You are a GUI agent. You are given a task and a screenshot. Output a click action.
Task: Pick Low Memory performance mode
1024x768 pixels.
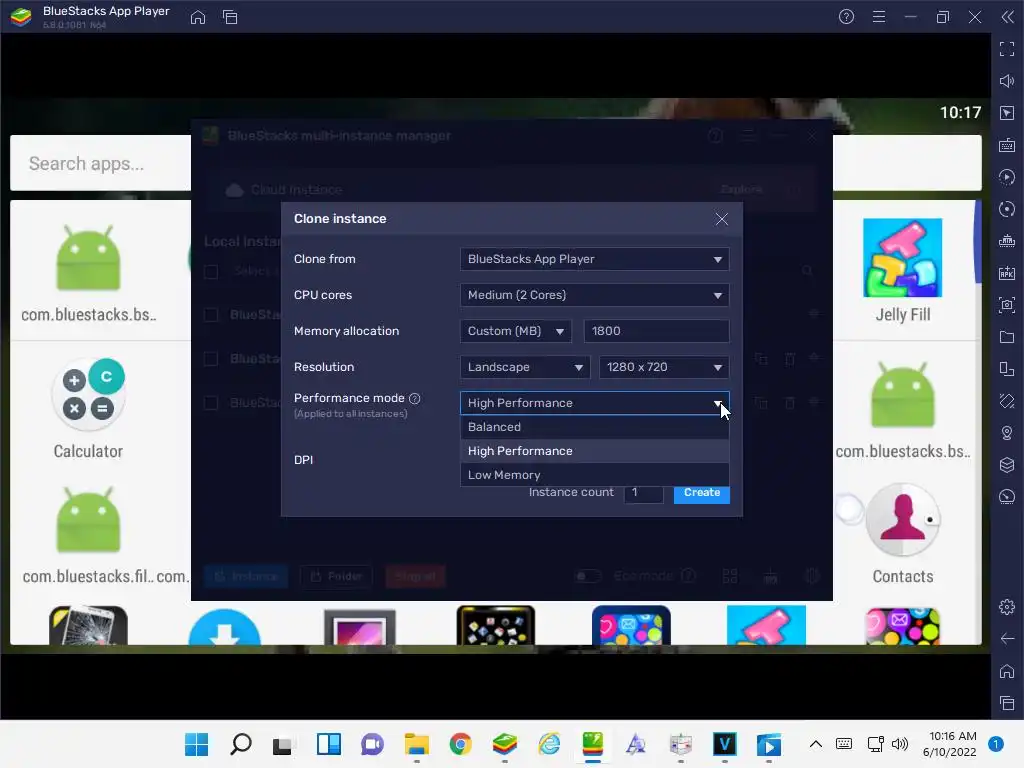594,475
